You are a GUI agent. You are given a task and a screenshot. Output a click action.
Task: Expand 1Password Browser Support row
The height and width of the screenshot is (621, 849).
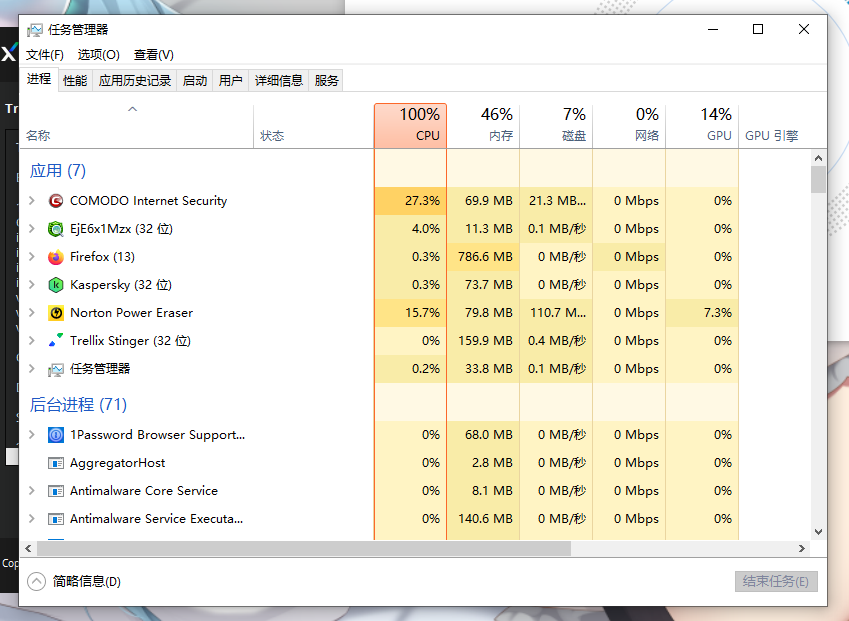32,435
